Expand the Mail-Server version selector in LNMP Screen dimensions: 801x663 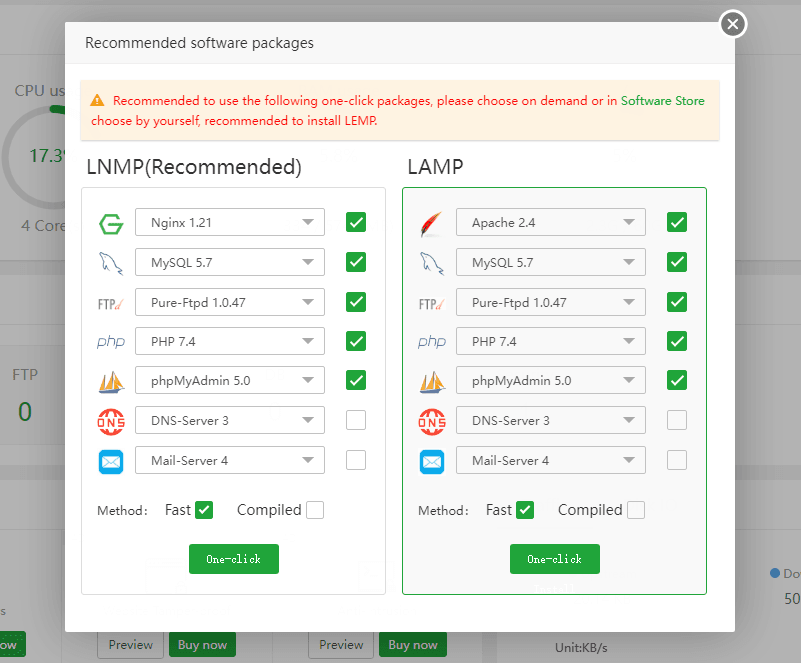click(229, 460)
